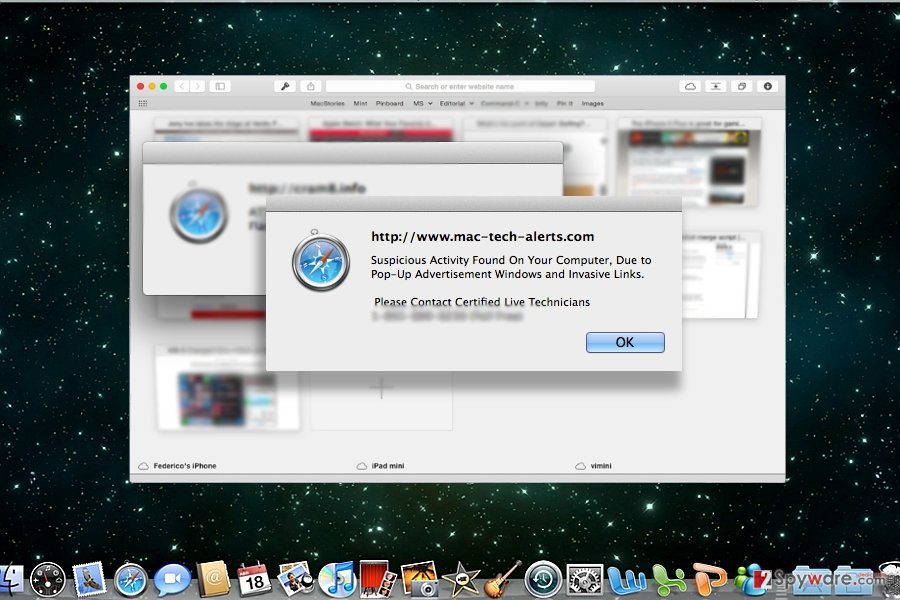This screenshot has height=600, width=900.
Task: Select Federico's iPhone iCloud device
Action: (x=178, y=466)
